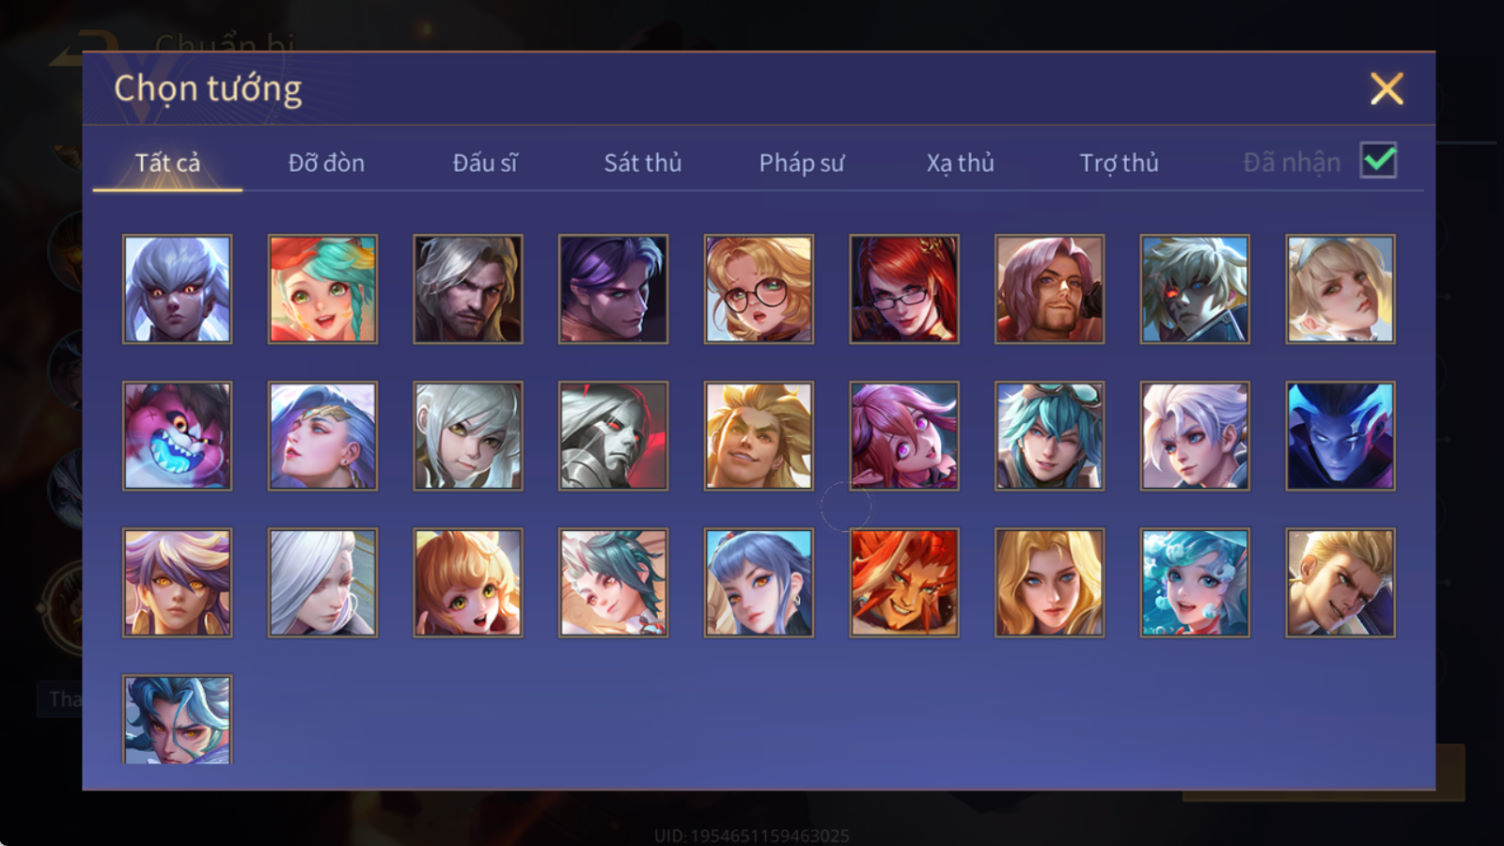This screenshot has width=1504, height=846.
Task: Toggle the Đã nhận checkbox
Action: 1378,161
